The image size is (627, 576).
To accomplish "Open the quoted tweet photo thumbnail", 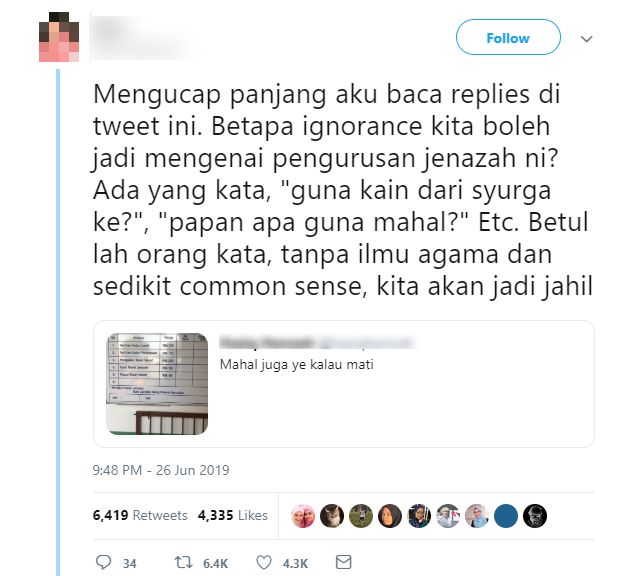I will pyautogui.click(x=157, y=384).
